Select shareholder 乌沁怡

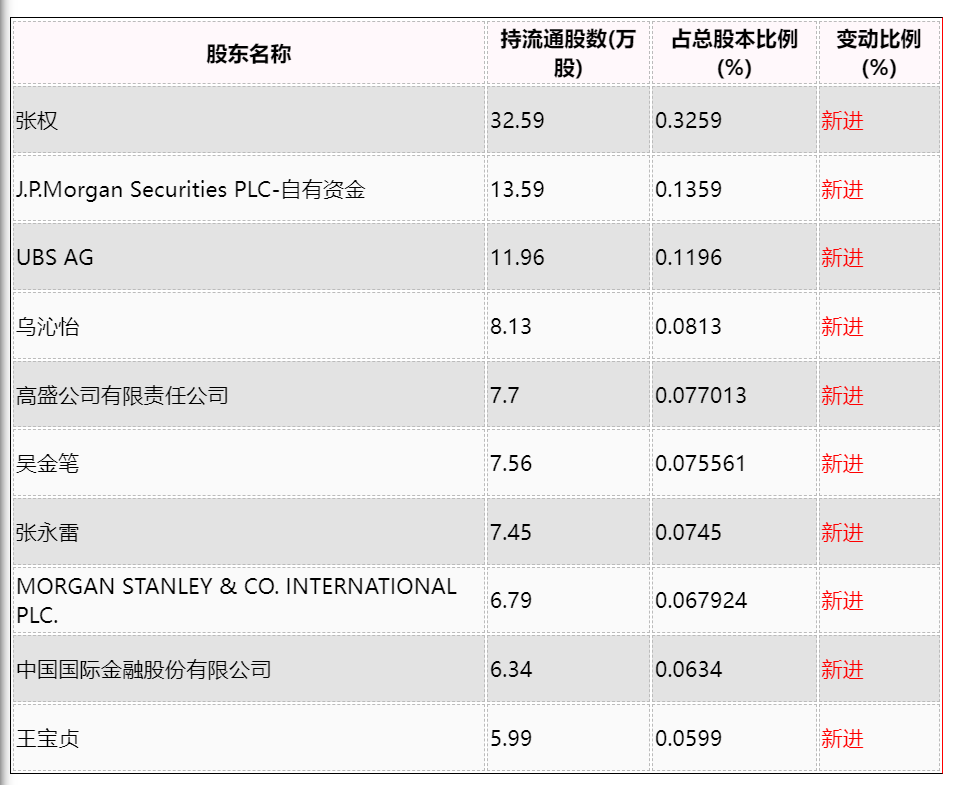click(x=48, y=326)
